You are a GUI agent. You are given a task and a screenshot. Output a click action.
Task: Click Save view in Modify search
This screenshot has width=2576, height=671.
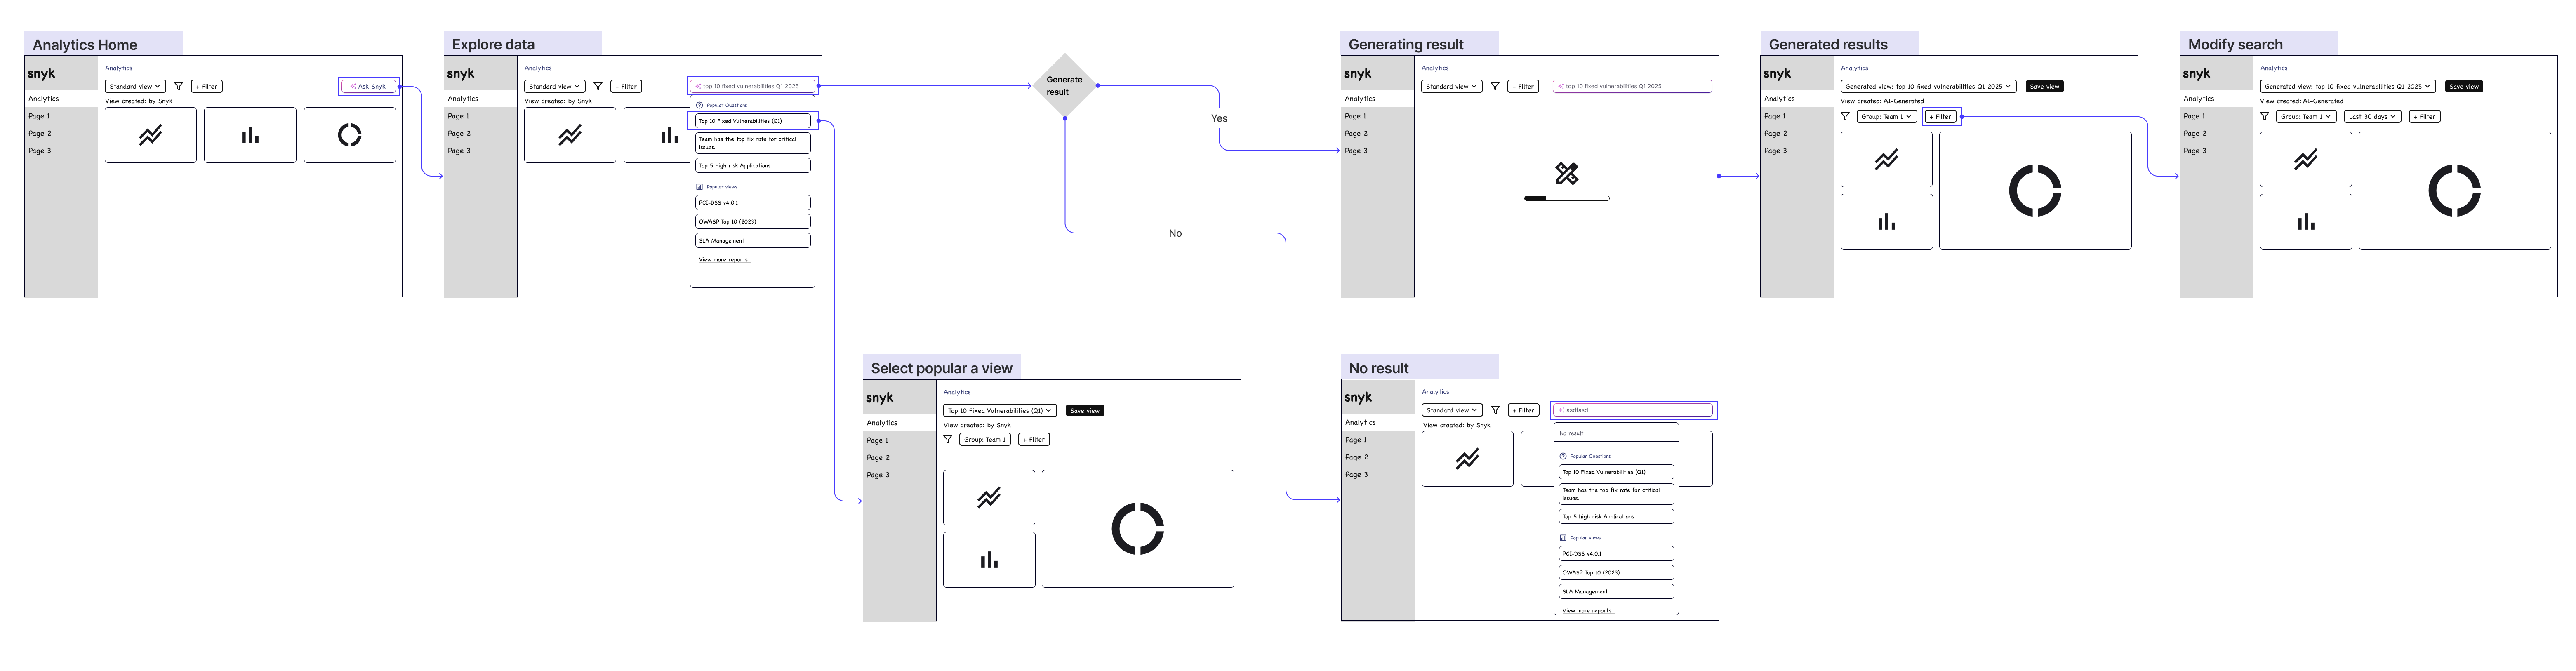2463,87
